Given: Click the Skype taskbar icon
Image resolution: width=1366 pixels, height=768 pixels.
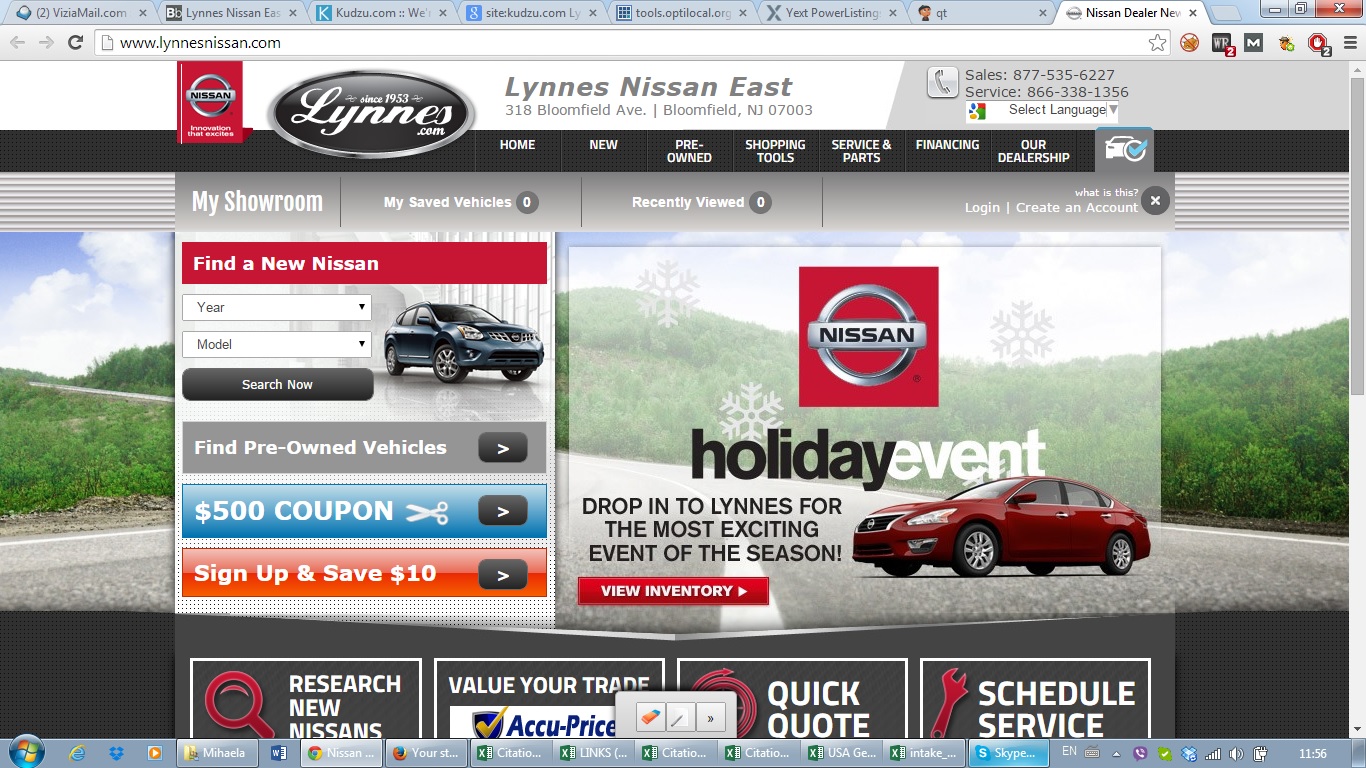Looking at the screenshot, I should click(1008, 752).
